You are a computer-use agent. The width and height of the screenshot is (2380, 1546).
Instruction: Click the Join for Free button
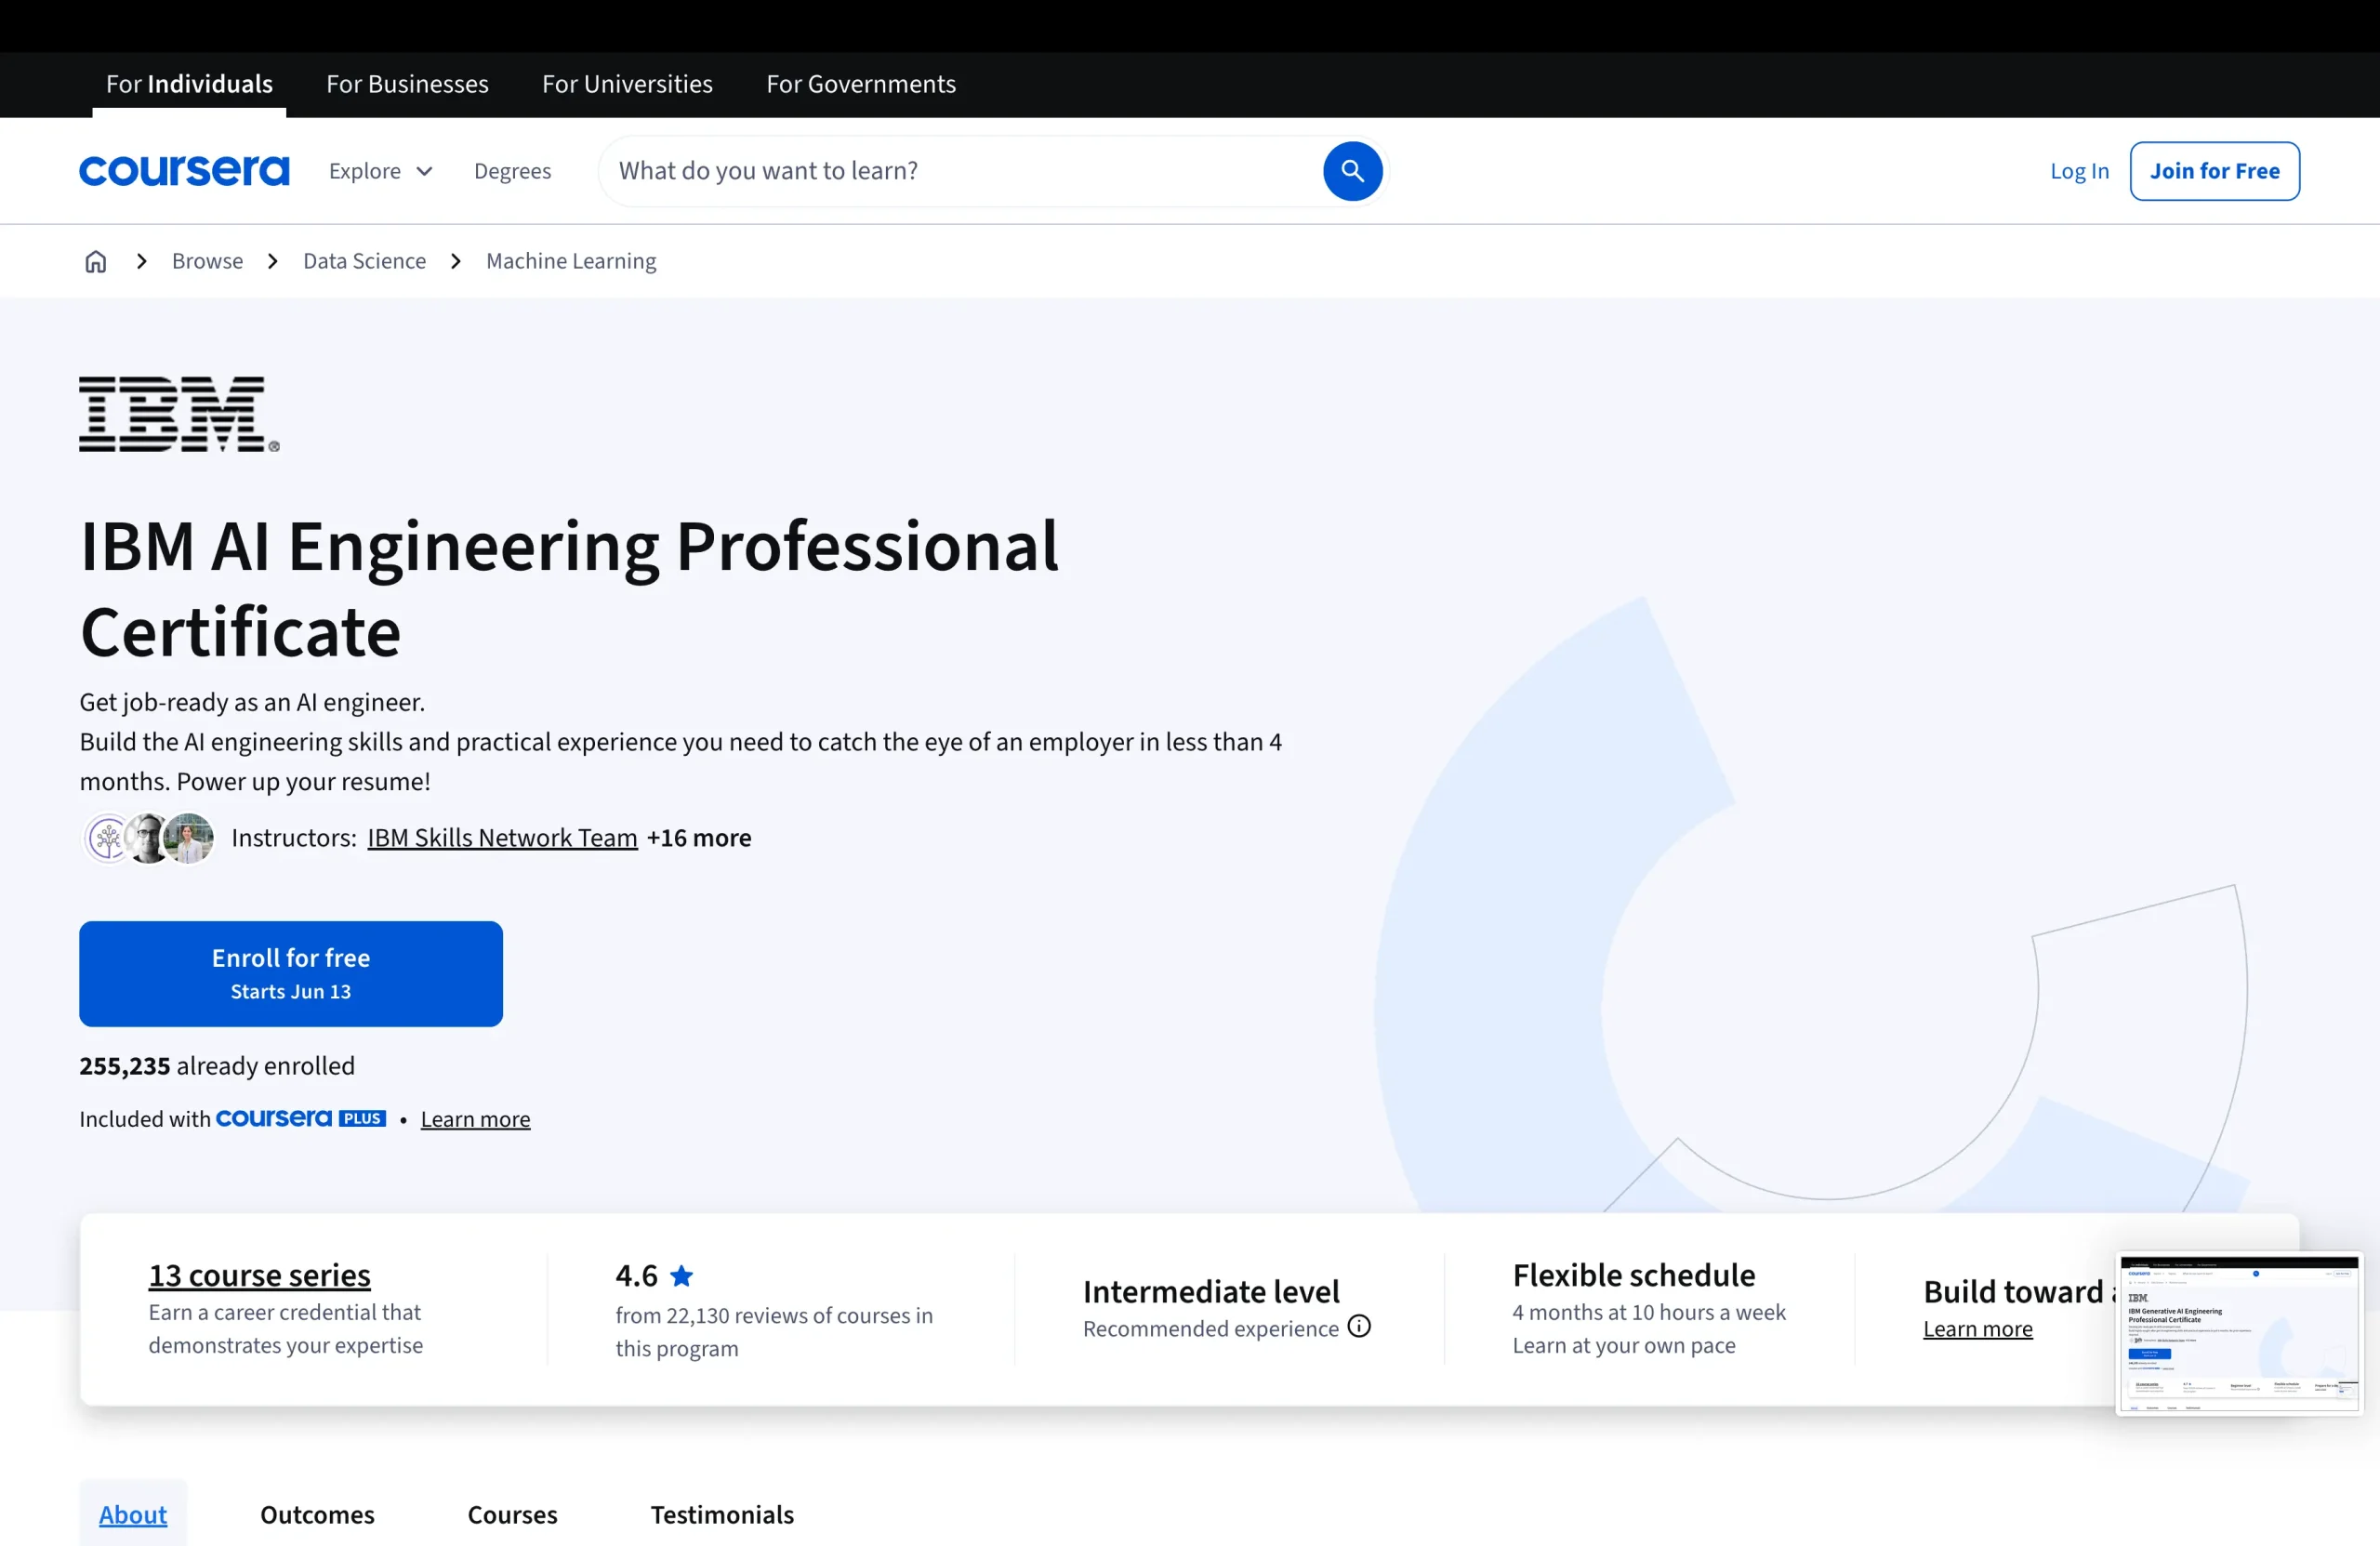2214,171
